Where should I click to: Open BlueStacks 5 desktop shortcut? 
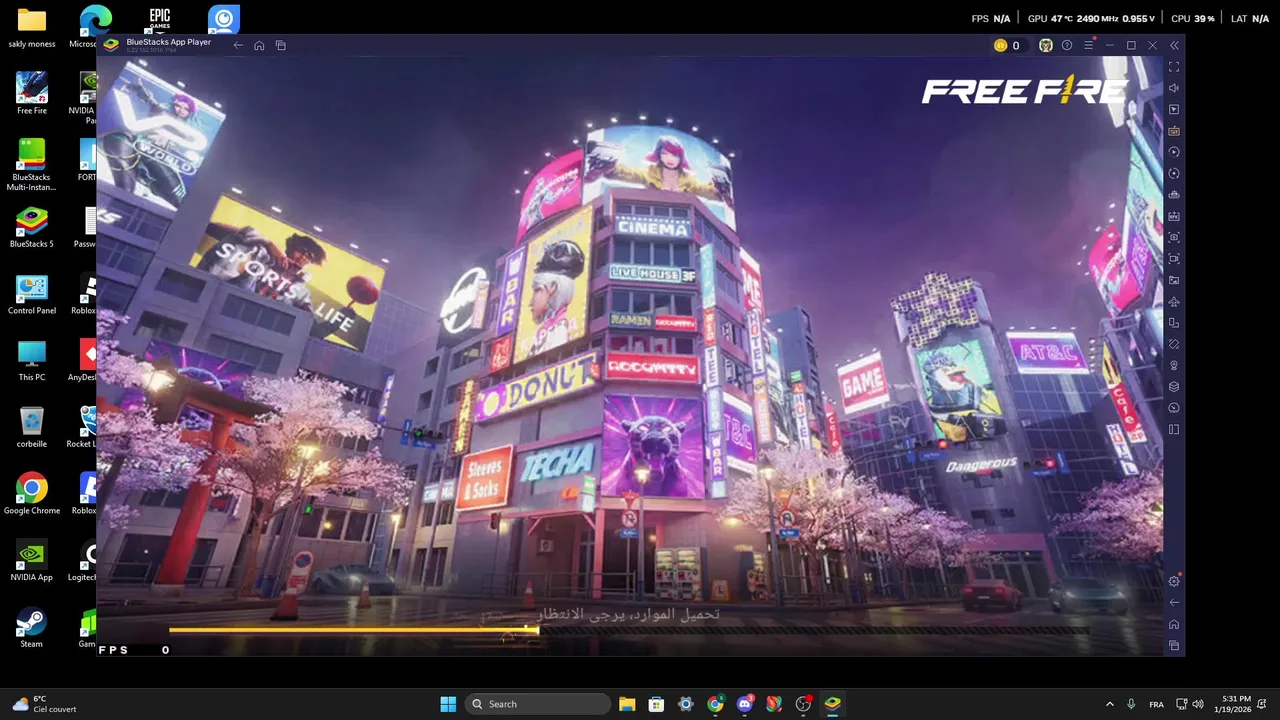pyautogui.click(x=32, y=227)
